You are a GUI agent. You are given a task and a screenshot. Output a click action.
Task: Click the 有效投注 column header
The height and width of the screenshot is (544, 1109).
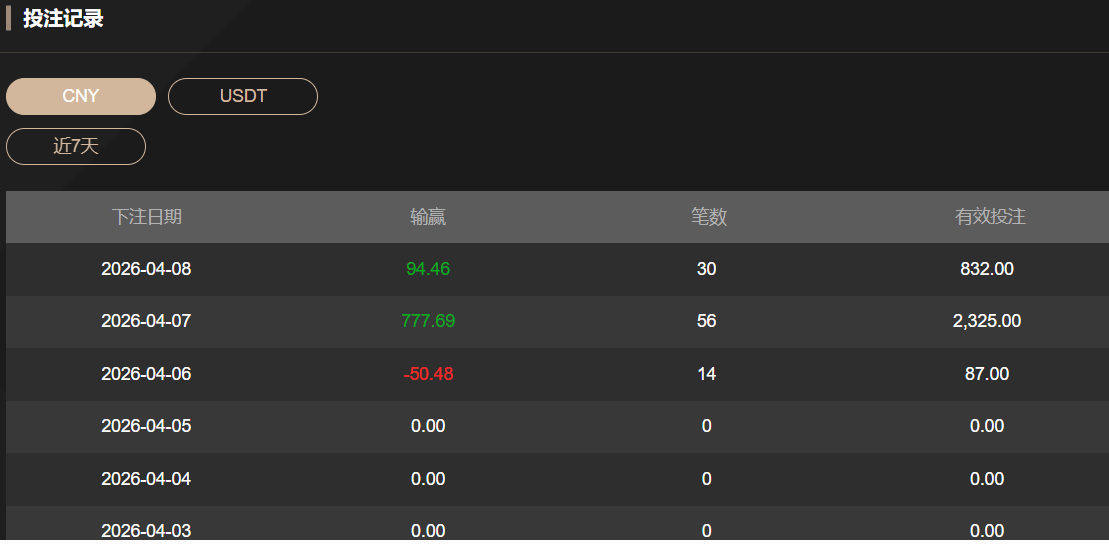[x=989, y=217]
